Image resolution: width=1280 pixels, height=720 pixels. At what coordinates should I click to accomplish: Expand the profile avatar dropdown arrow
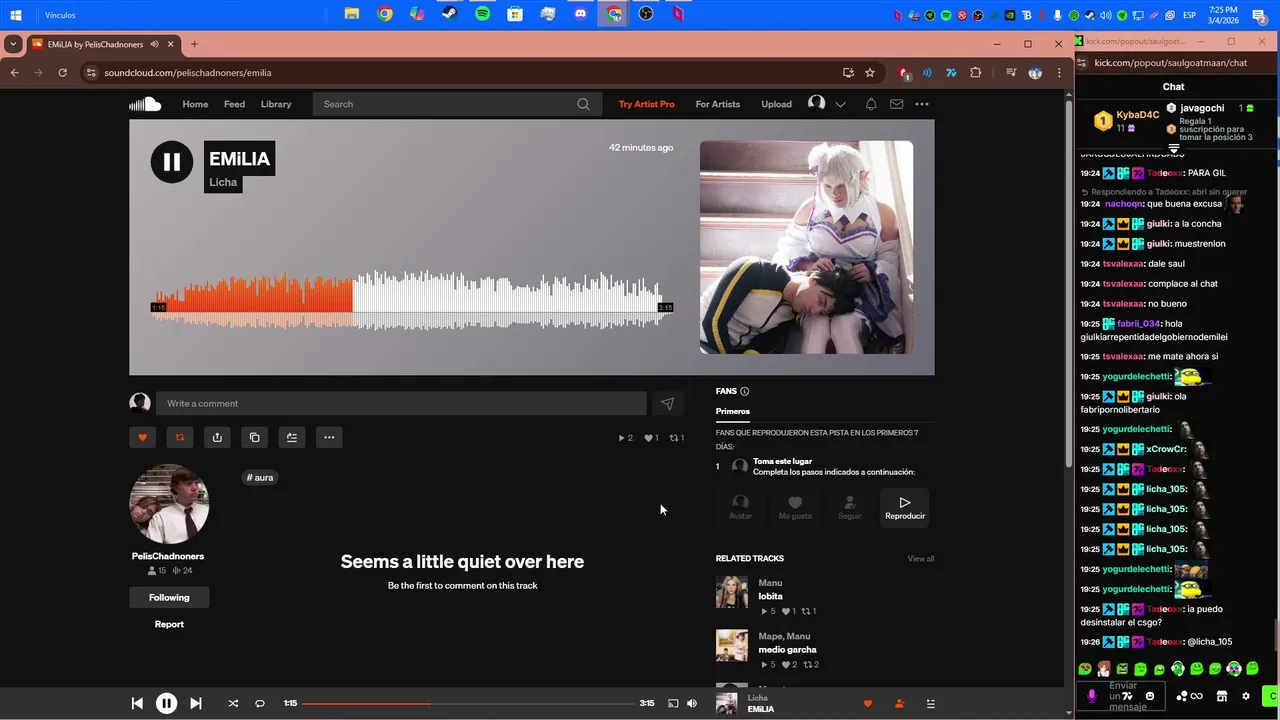point(841,104)
